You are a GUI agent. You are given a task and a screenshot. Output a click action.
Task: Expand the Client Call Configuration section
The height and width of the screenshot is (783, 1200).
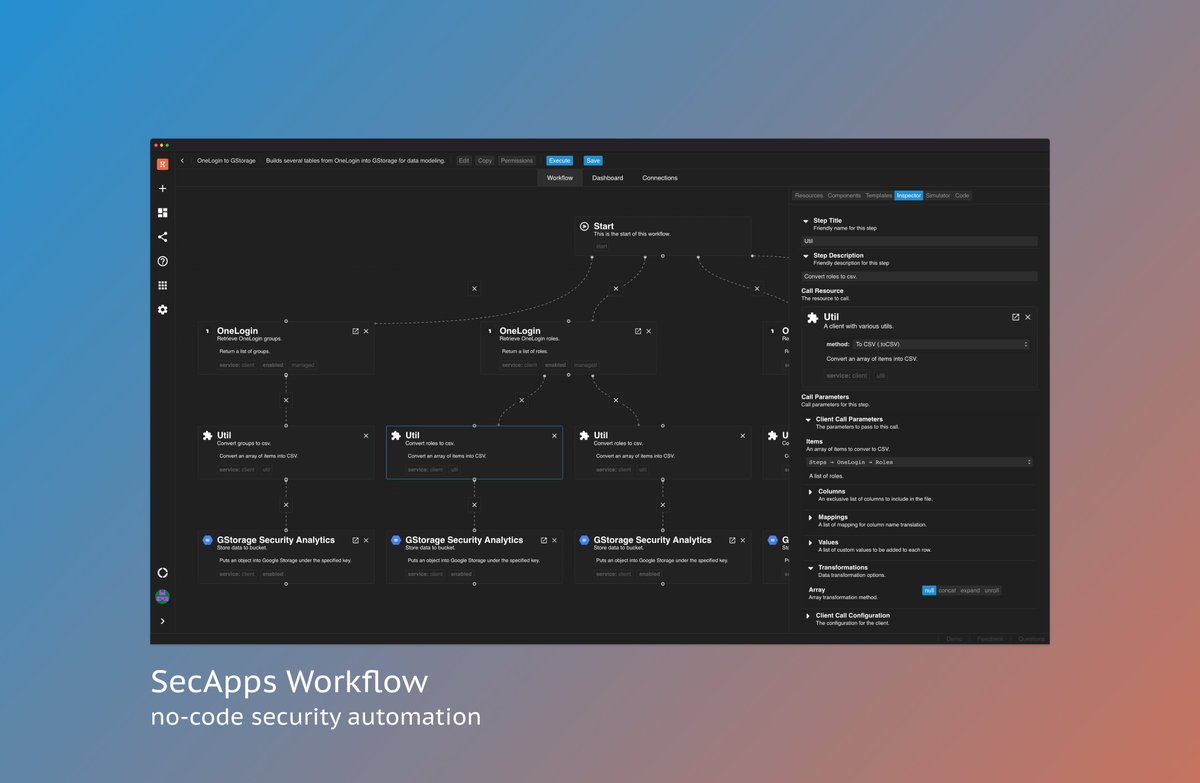click(808, 616)
